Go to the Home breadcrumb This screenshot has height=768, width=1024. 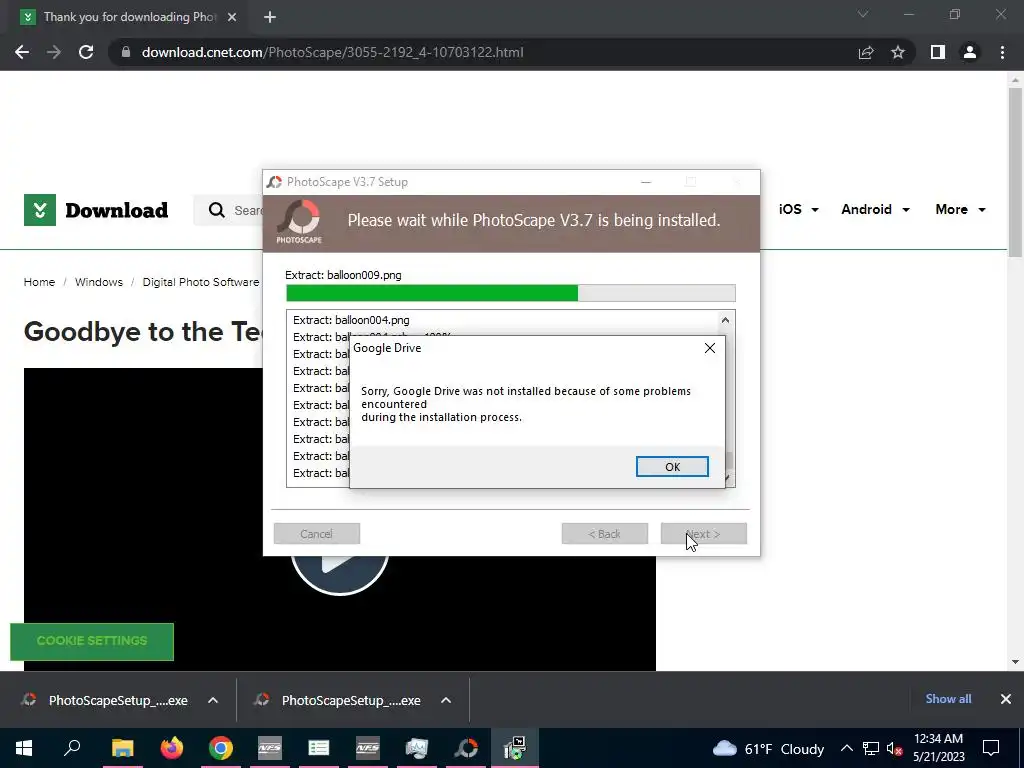39,282
